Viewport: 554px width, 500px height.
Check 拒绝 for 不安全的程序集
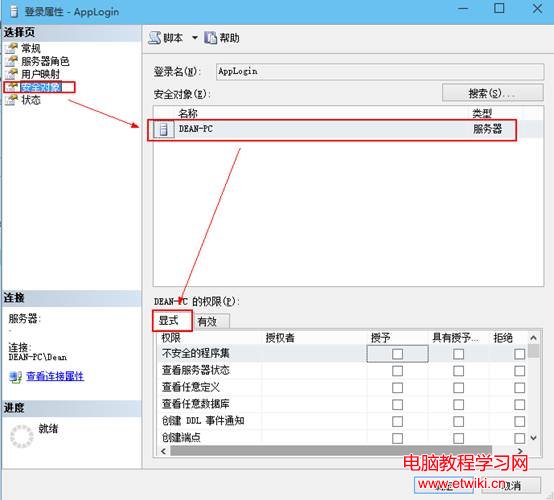[x=519, y=354]
